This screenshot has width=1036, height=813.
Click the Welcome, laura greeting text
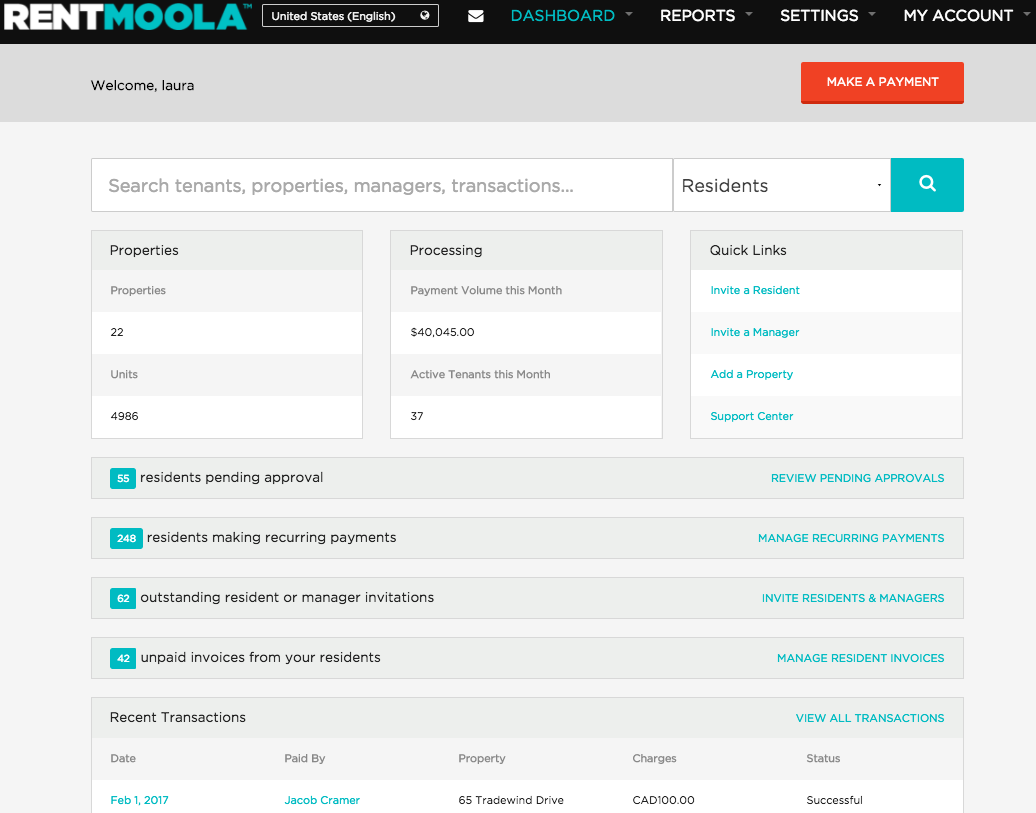[142, 85]
